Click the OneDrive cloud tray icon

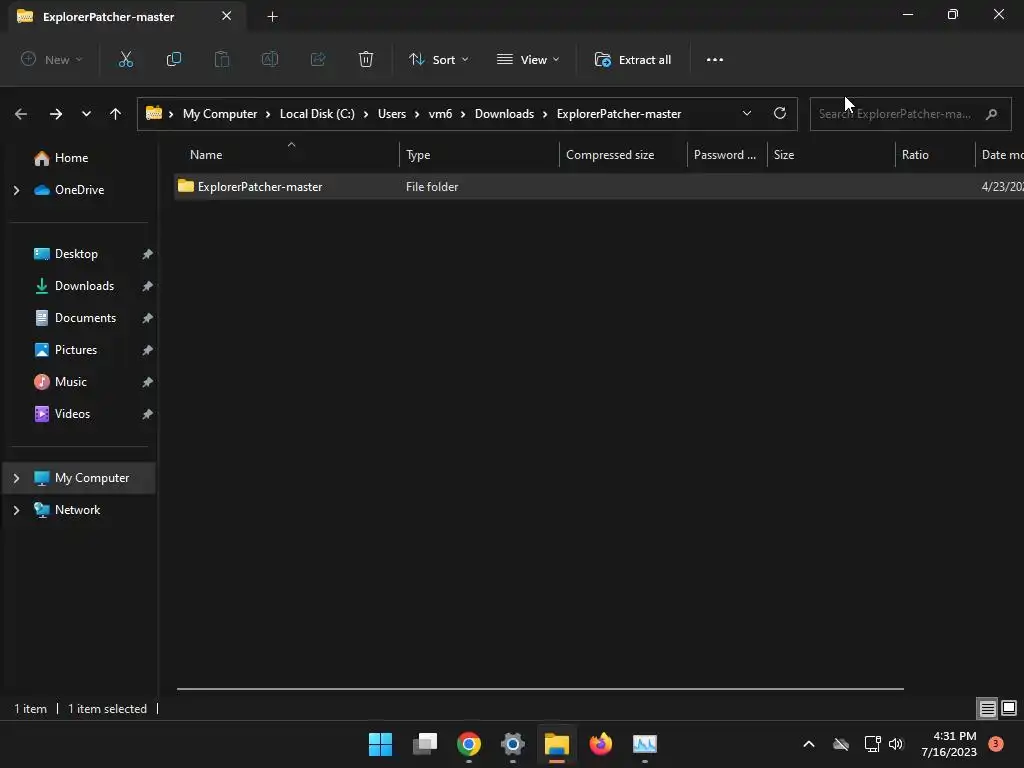pos(841,744)
